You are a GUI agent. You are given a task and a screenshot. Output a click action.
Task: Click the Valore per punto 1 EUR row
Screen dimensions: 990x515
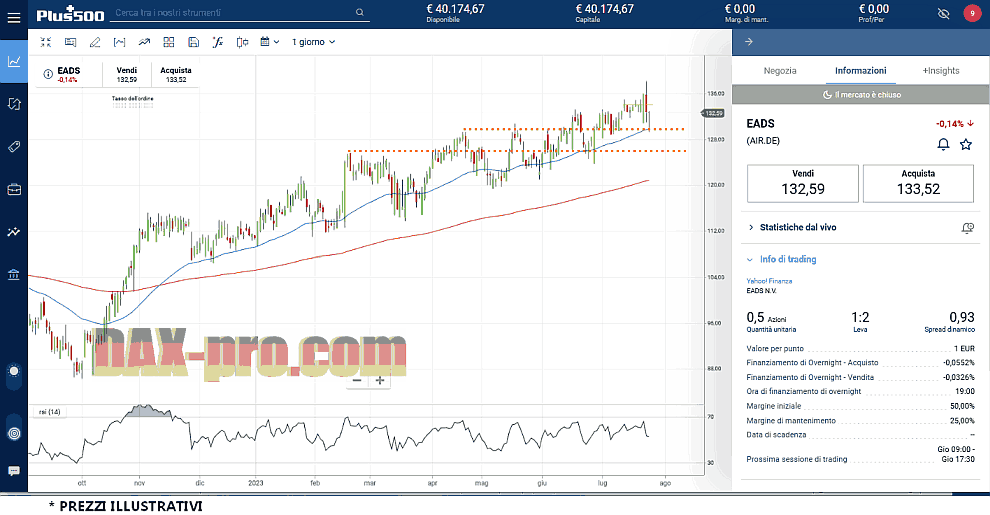861,348
